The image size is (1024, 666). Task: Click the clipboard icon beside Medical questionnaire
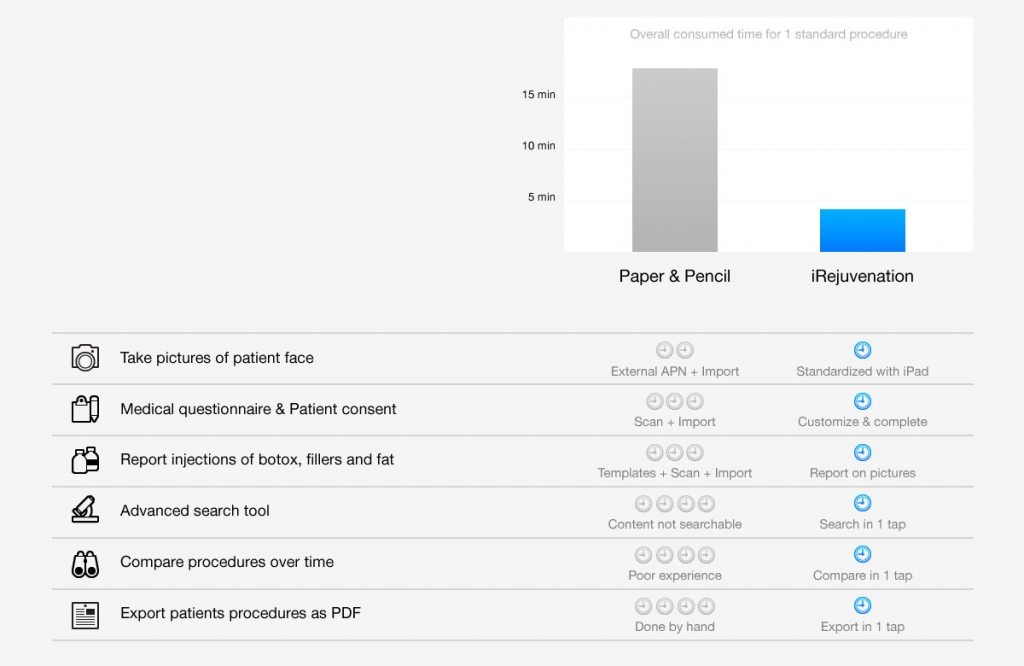pyautogui.click(x=85, y=409)
